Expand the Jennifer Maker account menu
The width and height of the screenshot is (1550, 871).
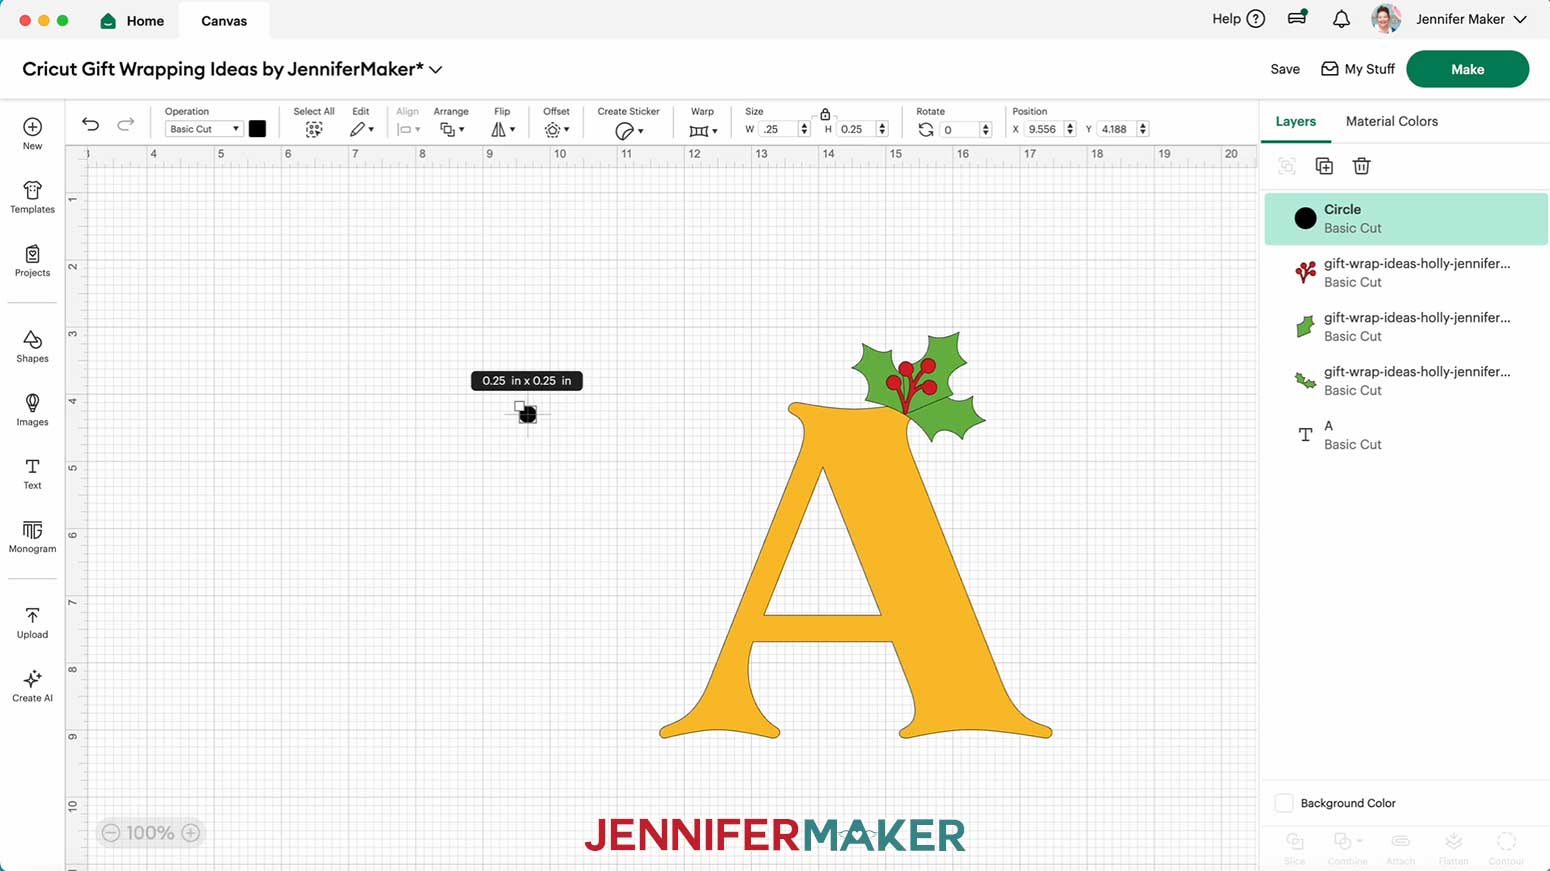1520,19
